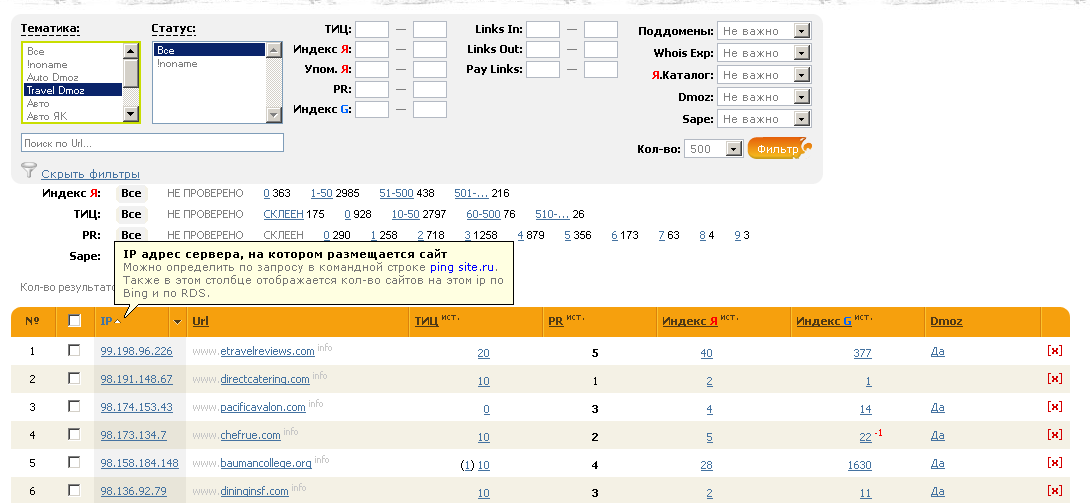Focus the Поиск по Url search field
The width and height of the screenshot is (1090, 503).
152,142
